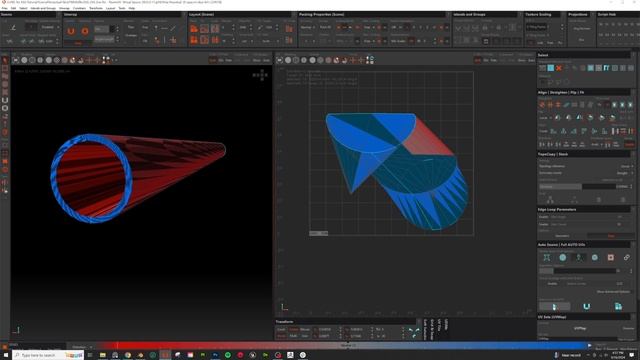Click the first bottom-row Layout icon
The height and width of the screenshot is (360, 640).
tap(194, 40)
